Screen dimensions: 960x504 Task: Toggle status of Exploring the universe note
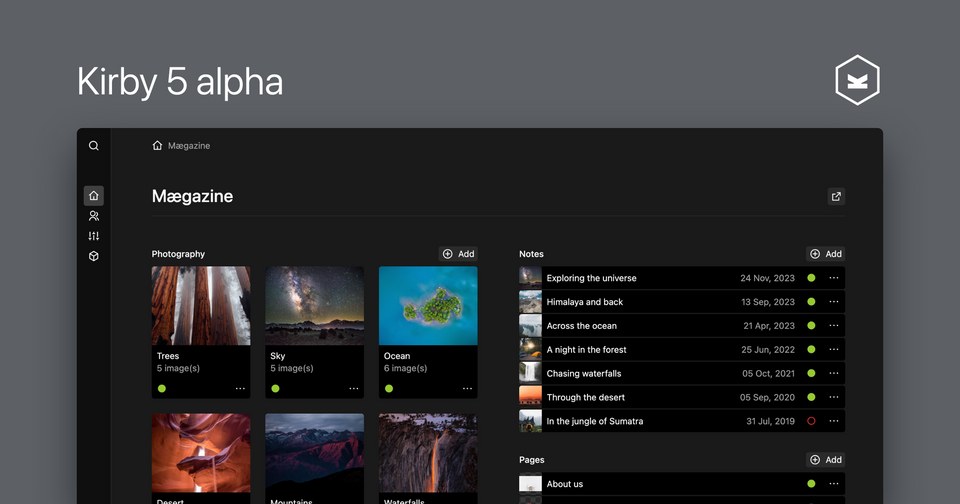point(811,278)
